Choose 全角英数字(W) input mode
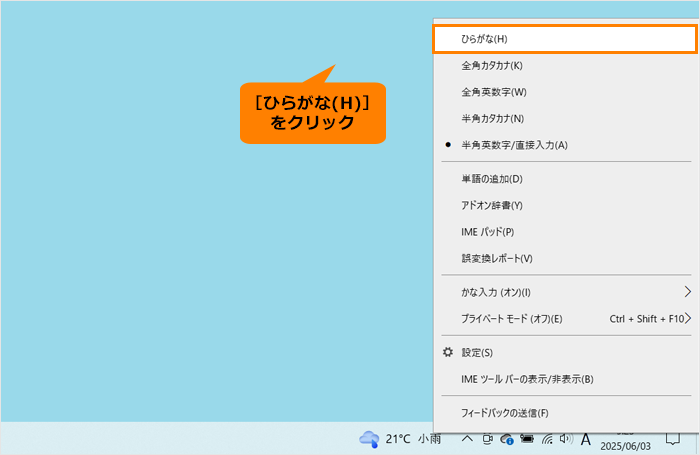 click(x=565, y=92)
